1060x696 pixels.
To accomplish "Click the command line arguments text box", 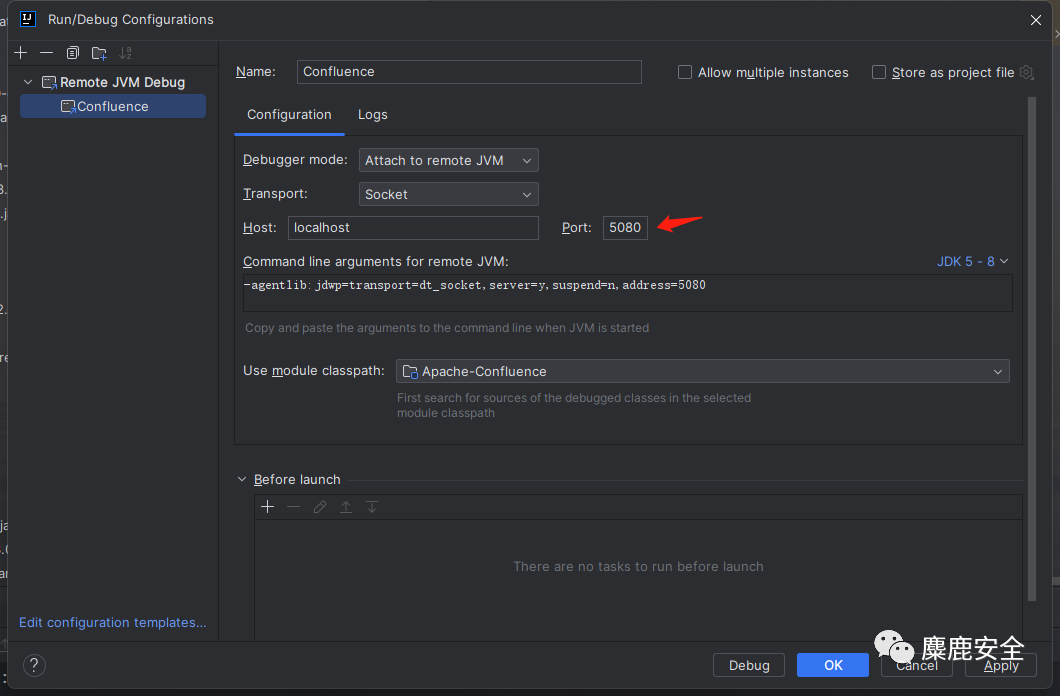I will pos(627,293).
